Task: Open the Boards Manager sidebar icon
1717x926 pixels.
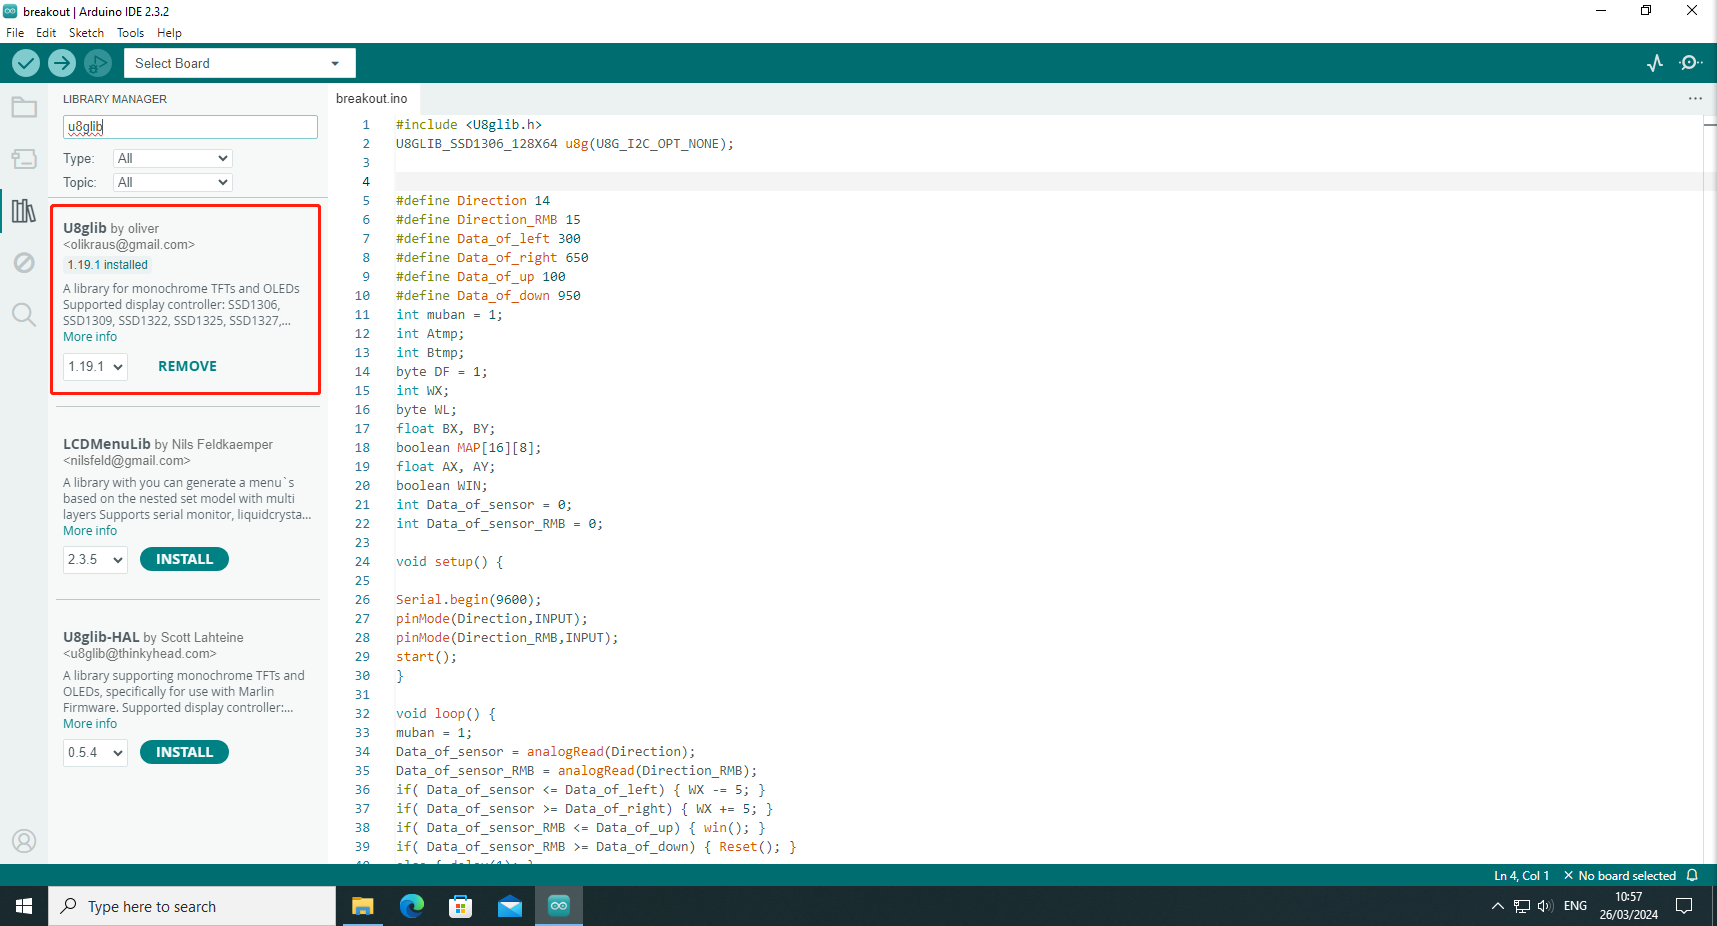Action: click(24, 159)
